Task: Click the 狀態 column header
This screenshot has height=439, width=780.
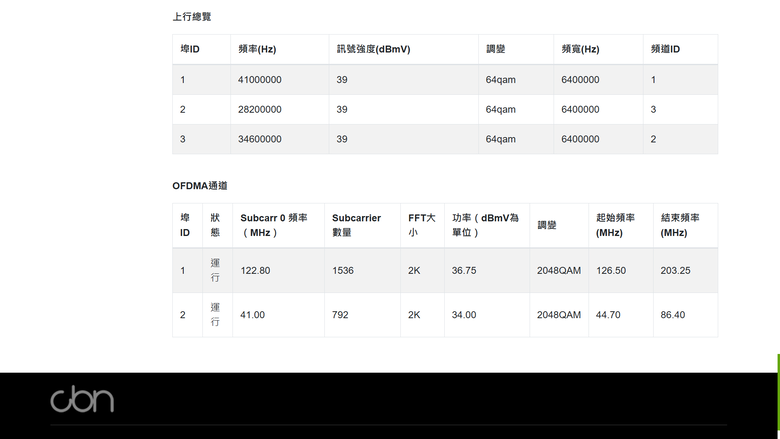Action: coord(215,225)
